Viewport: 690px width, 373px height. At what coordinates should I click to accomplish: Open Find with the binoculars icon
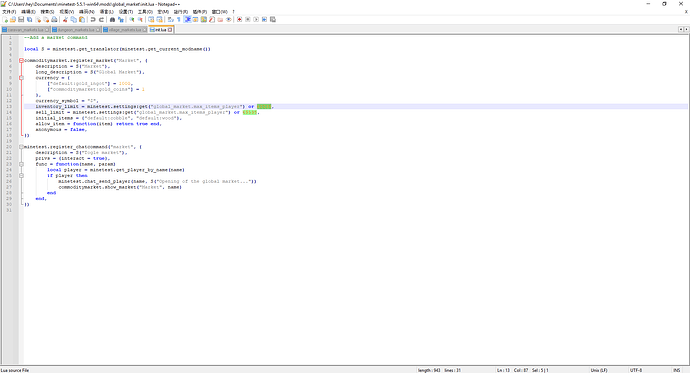tap(112, 19)
